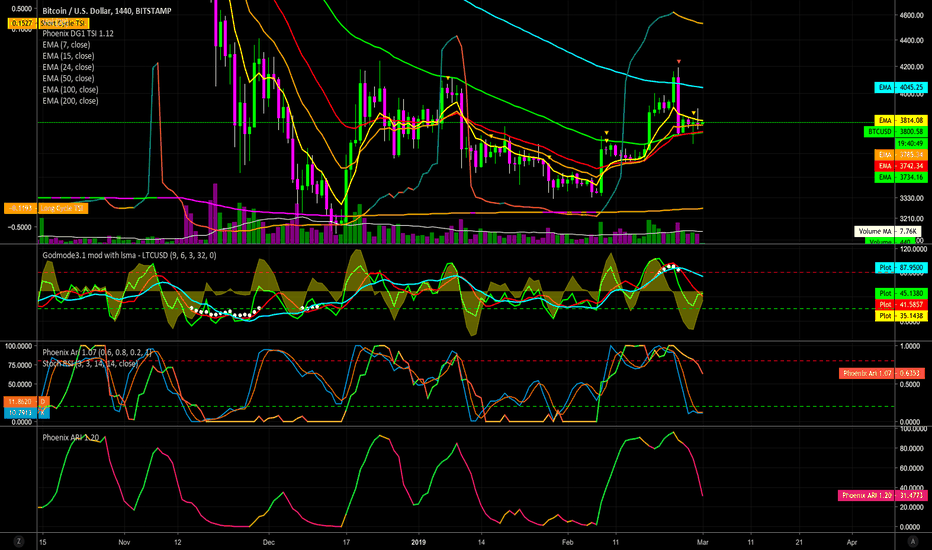This screenshot has height=550, width=932.
Task: Click the 4400.00 price axis level
Action: tap(911, 40)
